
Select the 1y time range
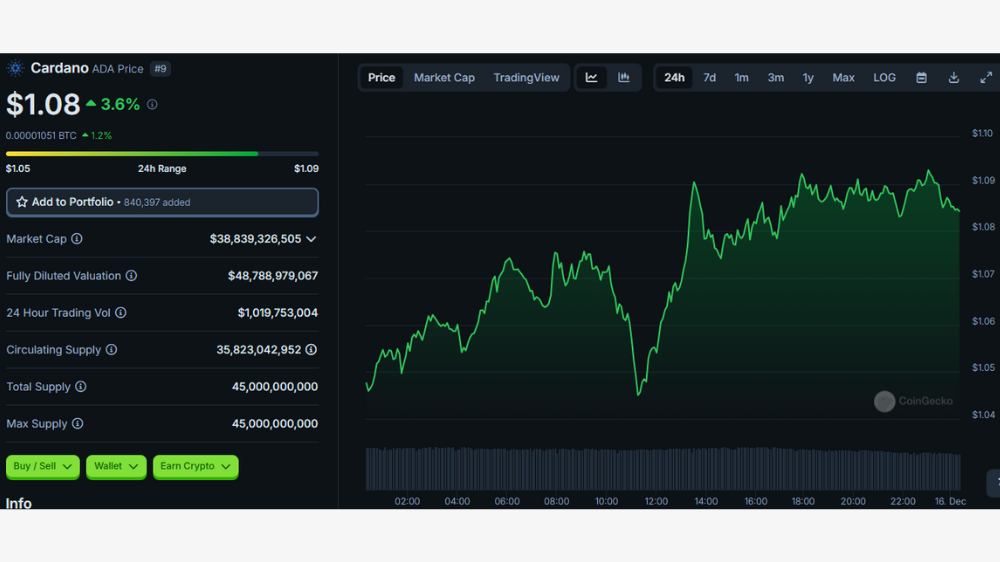(x=808, y=78)
